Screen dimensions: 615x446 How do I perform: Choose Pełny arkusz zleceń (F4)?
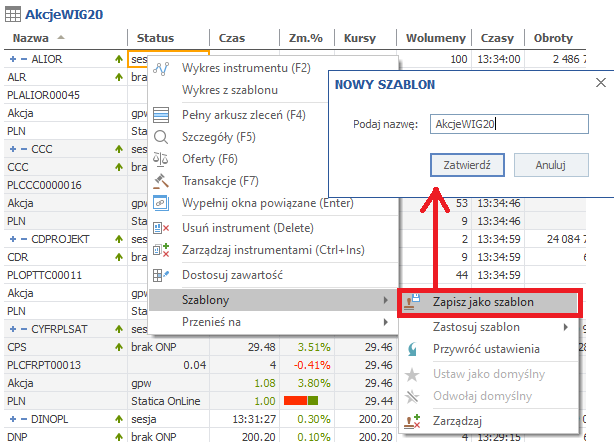click(x=244, y=115)
